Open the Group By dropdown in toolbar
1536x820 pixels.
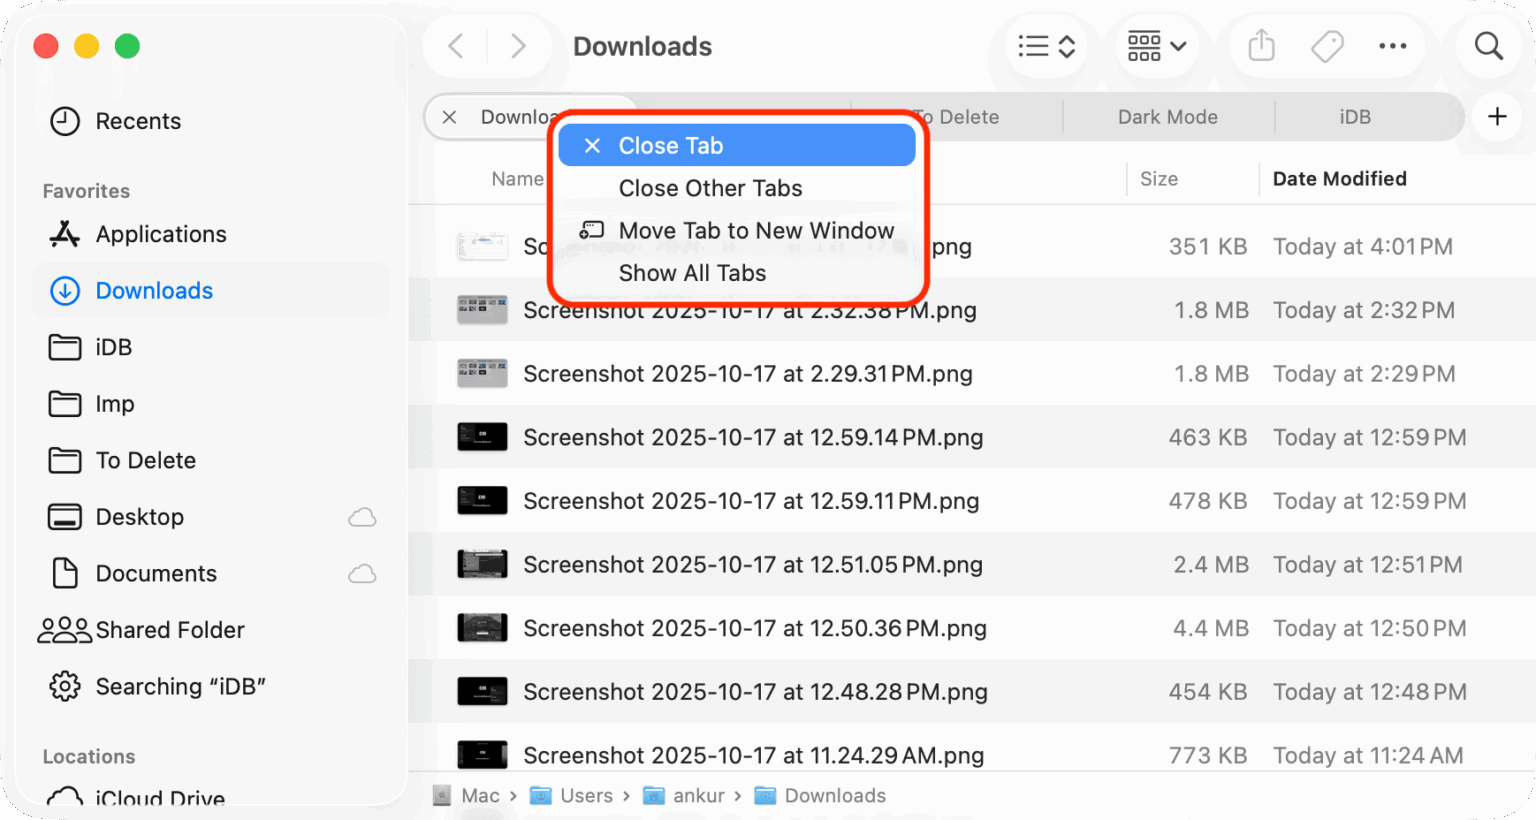point(1156,46)
